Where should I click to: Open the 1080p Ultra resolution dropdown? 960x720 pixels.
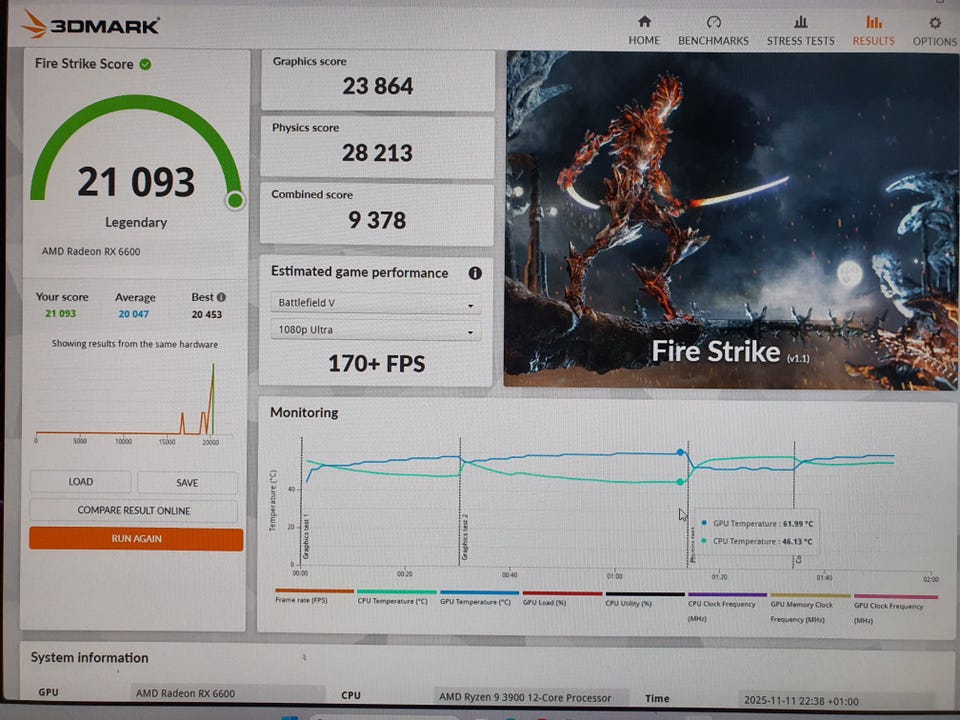pyautogui.click(x=375, y=330)
